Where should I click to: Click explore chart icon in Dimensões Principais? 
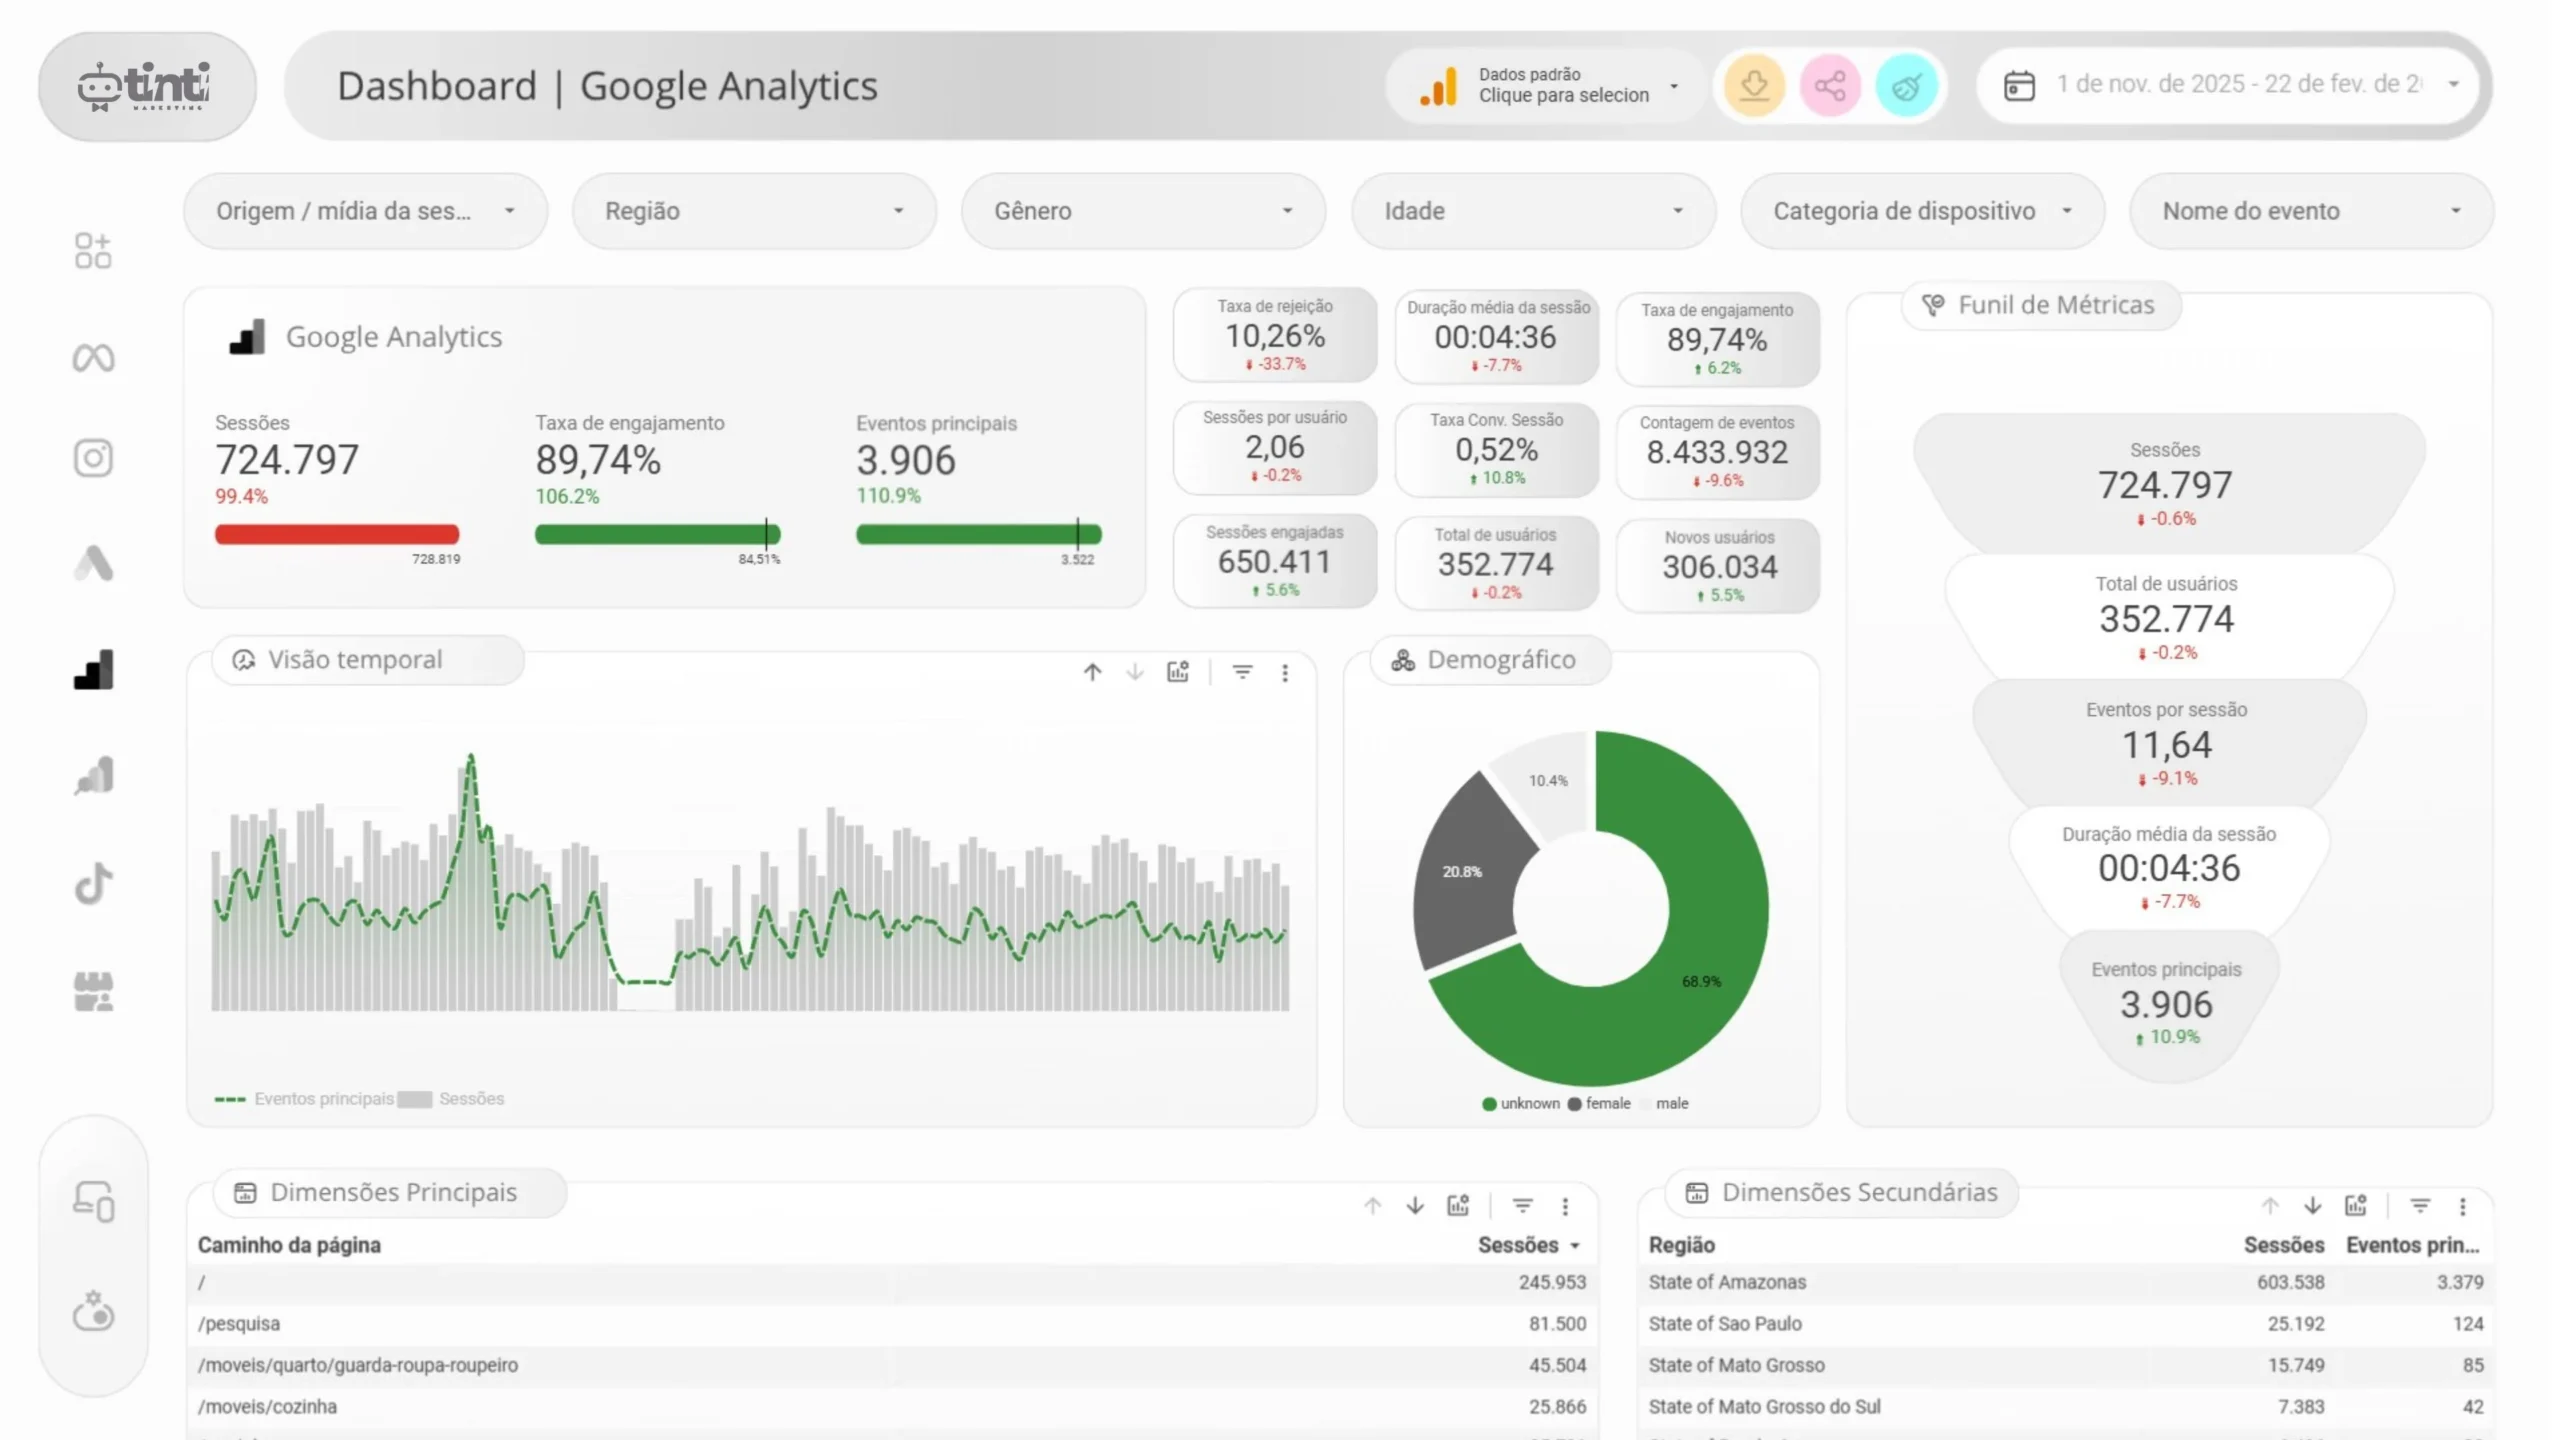point(1458,1205)
